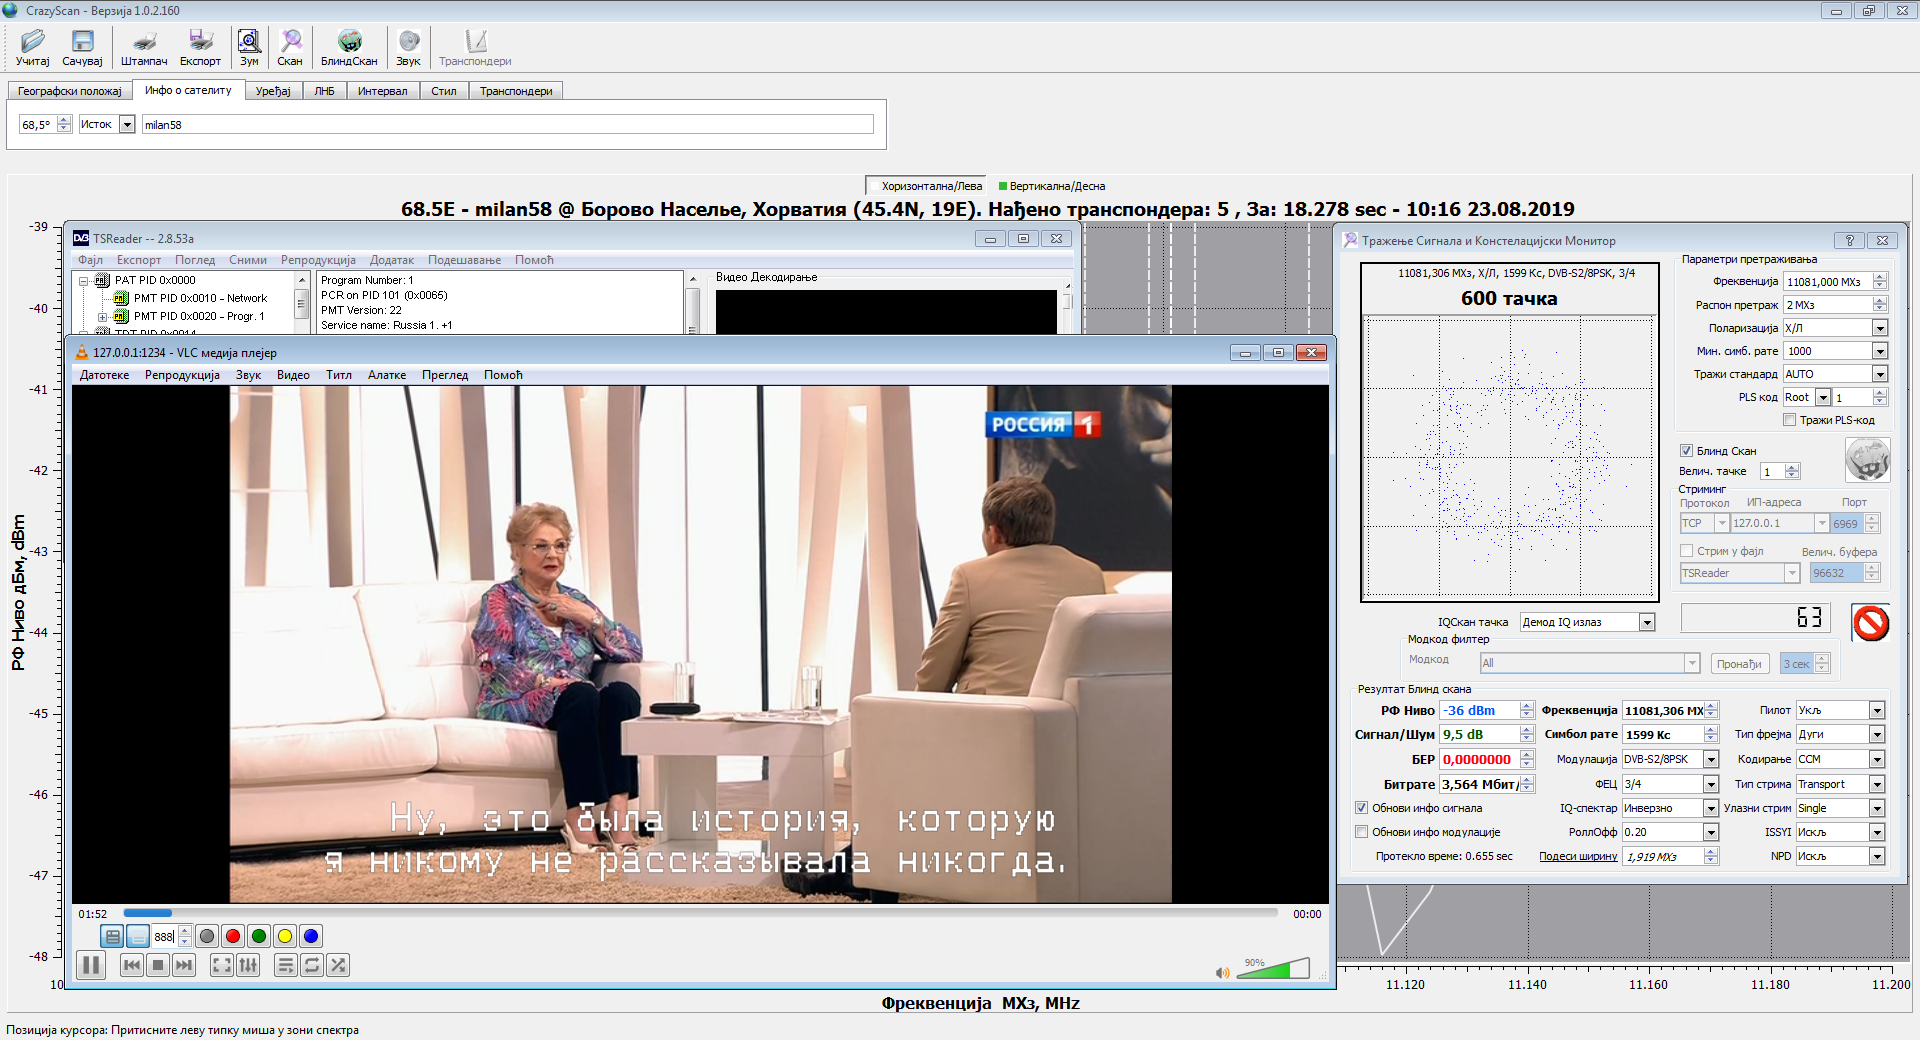Viewport: 1920px width, 1040px height.
Task: Click the green teletext color key
Action: pos(259,936)
